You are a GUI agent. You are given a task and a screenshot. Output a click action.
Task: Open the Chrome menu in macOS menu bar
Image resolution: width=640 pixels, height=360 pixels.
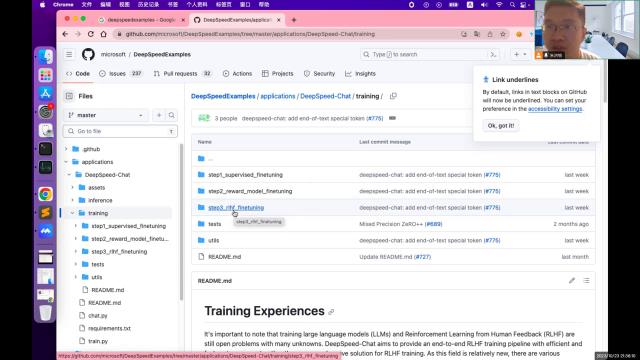tap(63, 5)
